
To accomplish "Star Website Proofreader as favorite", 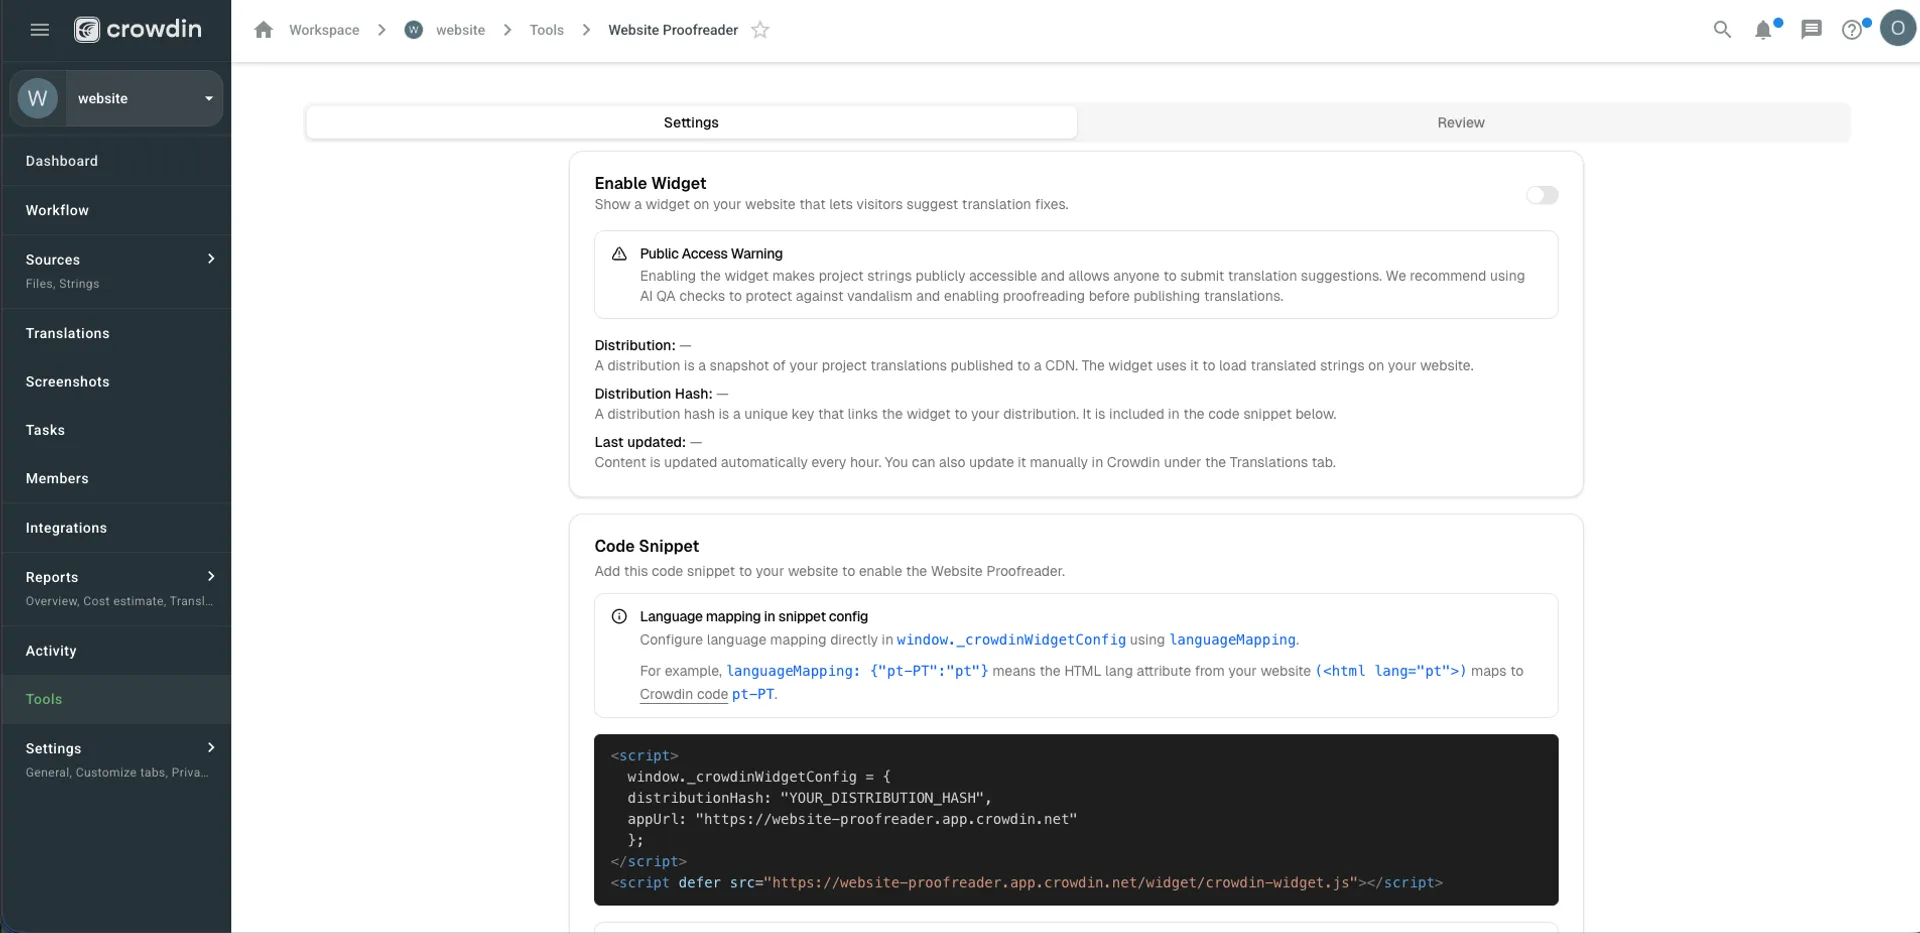I will (760, 30).
